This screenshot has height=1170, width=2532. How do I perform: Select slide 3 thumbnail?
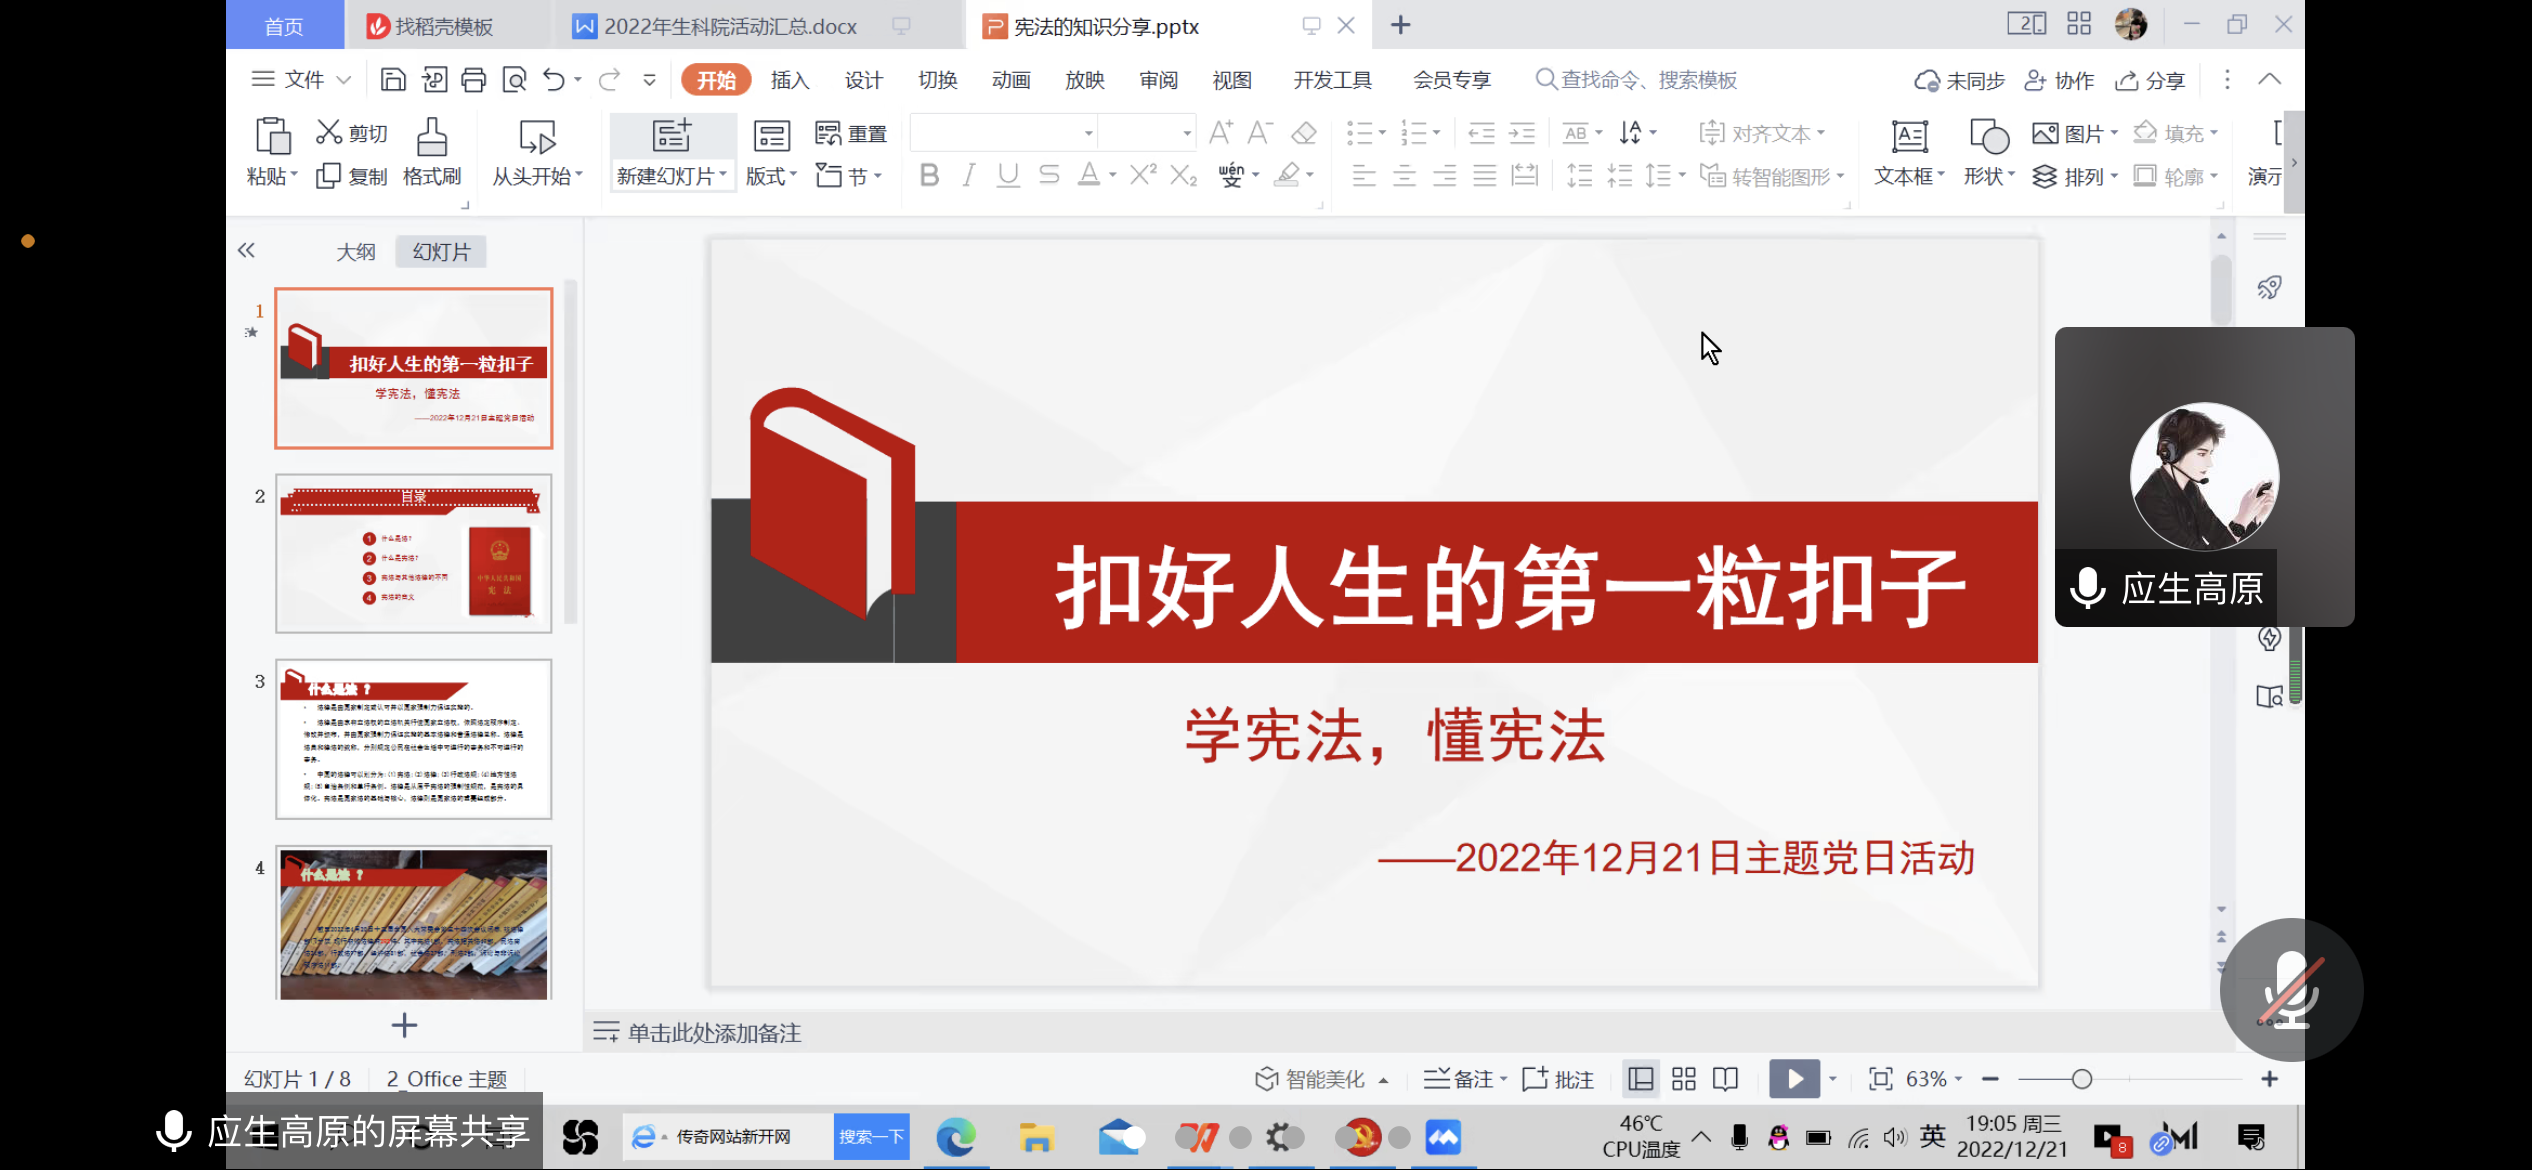[x=413, y=739]
